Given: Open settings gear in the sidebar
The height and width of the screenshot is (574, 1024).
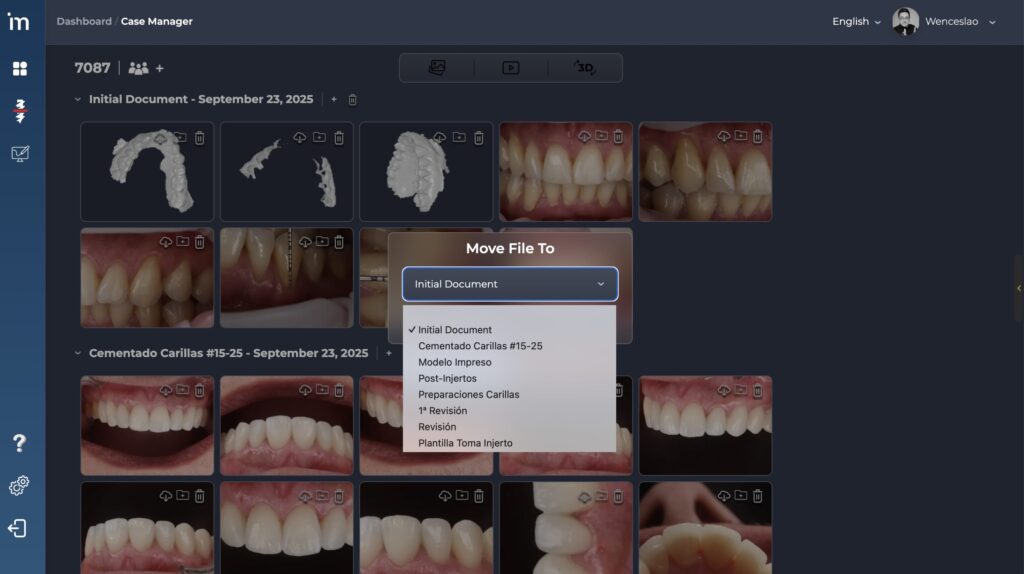Looking at the screenshot, I should pyautogui.click(x=19, y=486).
